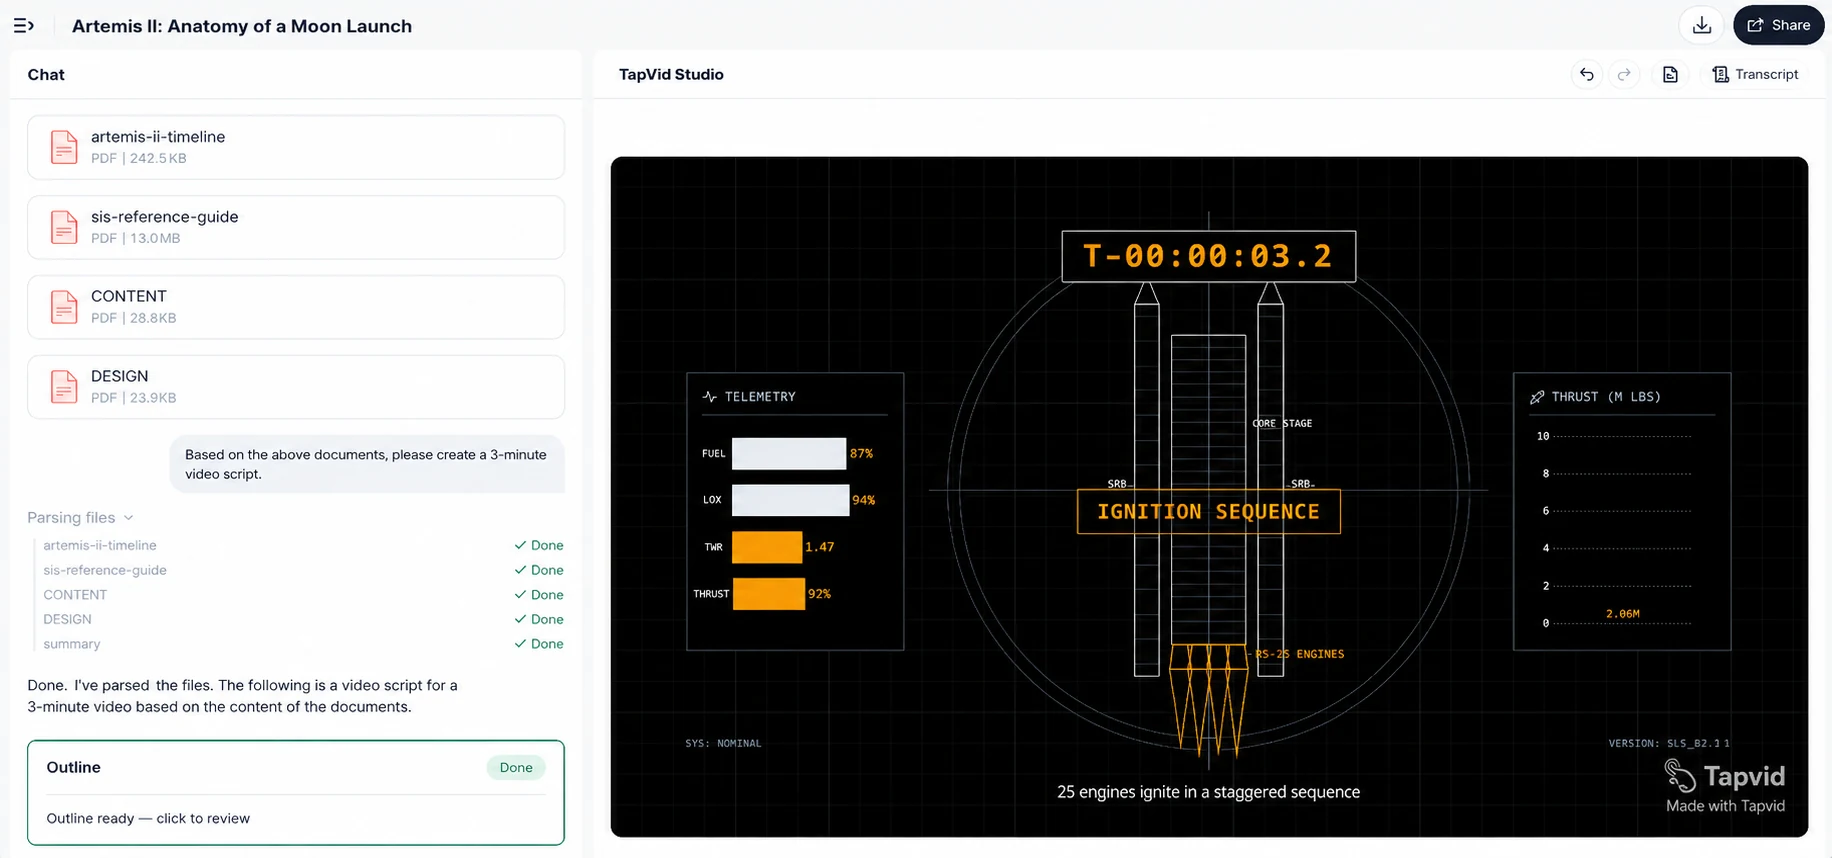Click the TapVid Studio heading
This screenshot has width=1832, height=858.
671,74
